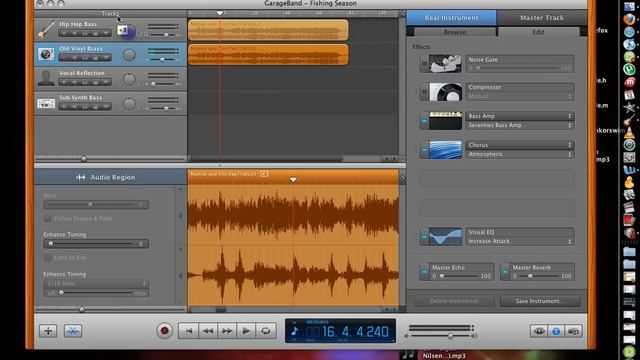640x360 pixels.
Task: Toggle the Visual EQ effect off
Action: click(x=424, y=237)
